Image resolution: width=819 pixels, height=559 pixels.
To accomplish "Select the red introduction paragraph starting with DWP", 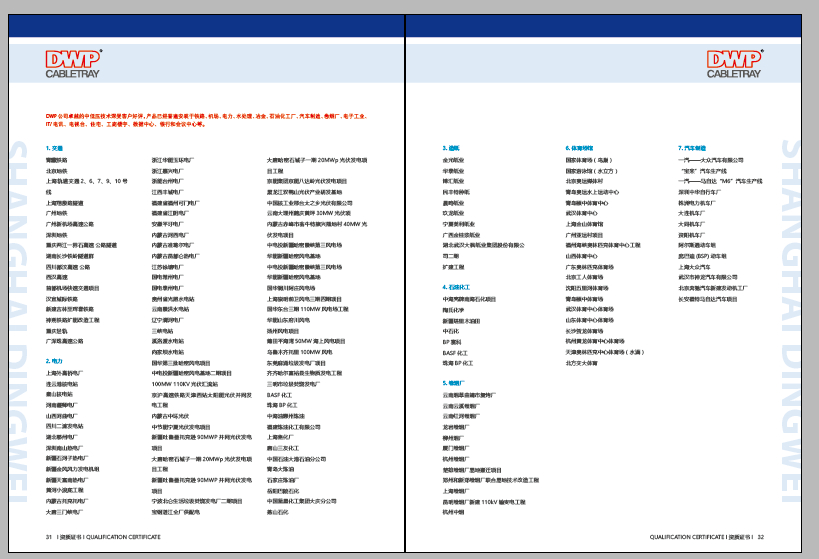I will click(x=206, y=120).
